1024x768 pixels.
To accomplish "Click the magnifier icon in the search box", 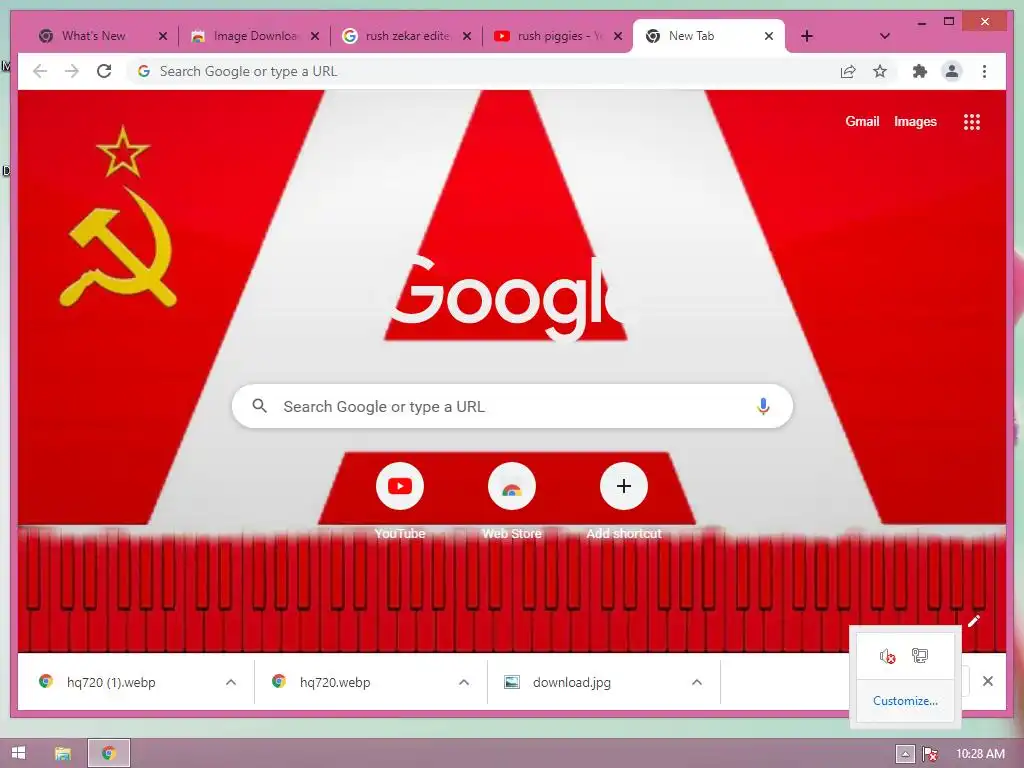I will click(x=259, y=406).
